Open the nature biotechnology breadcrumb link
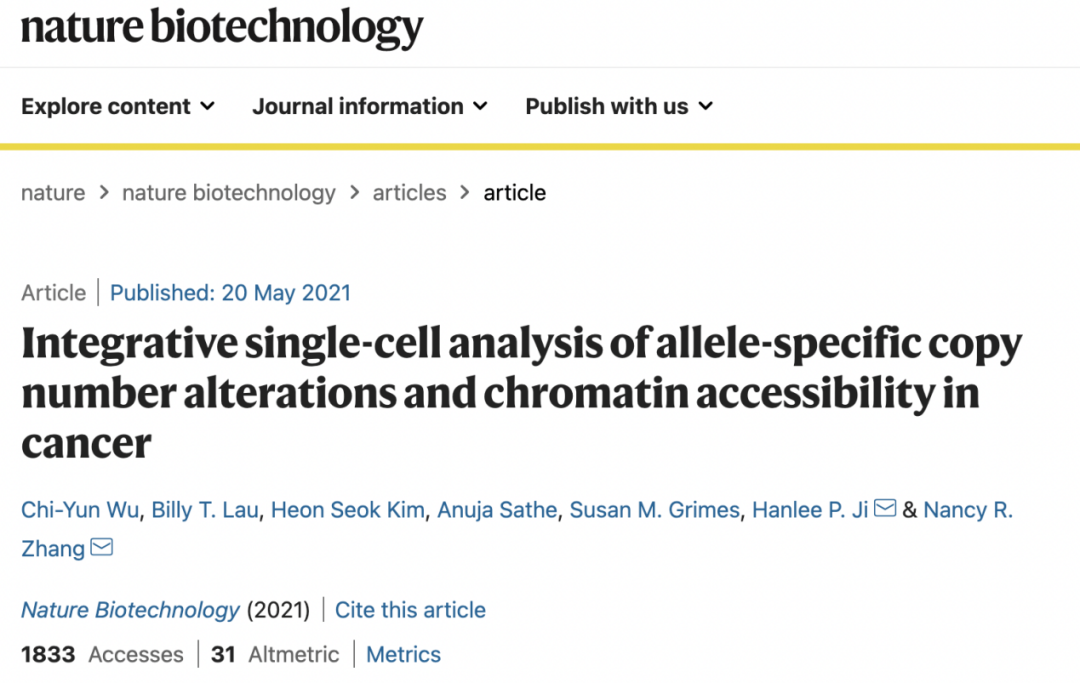1080x683 pixels. coord(229,193)
